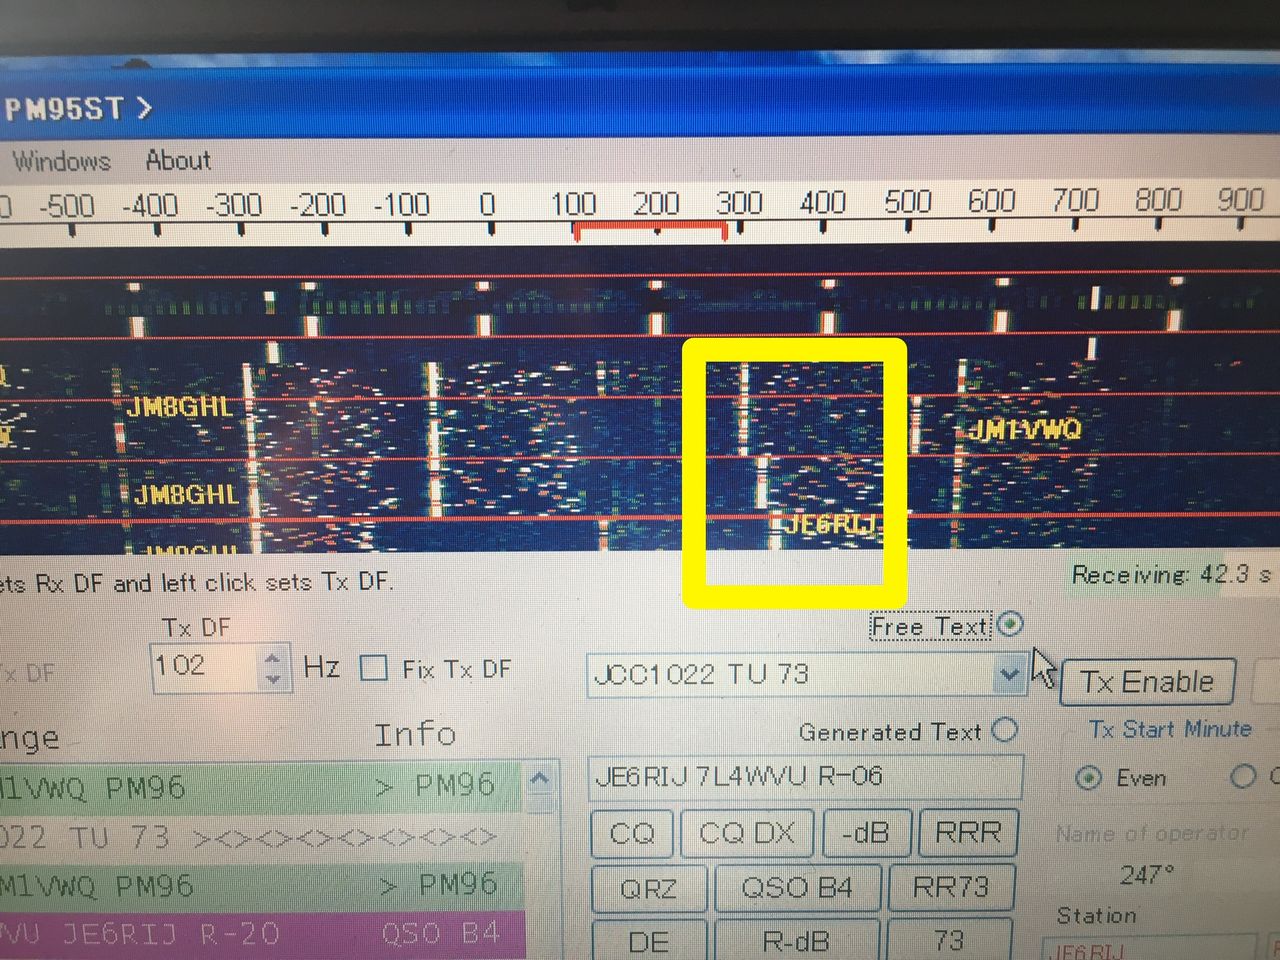Click the red Tx DF bracket on the frequency scale
Image resolution: width=1280 pixels, height=960 pixels.
coord(650,229)
